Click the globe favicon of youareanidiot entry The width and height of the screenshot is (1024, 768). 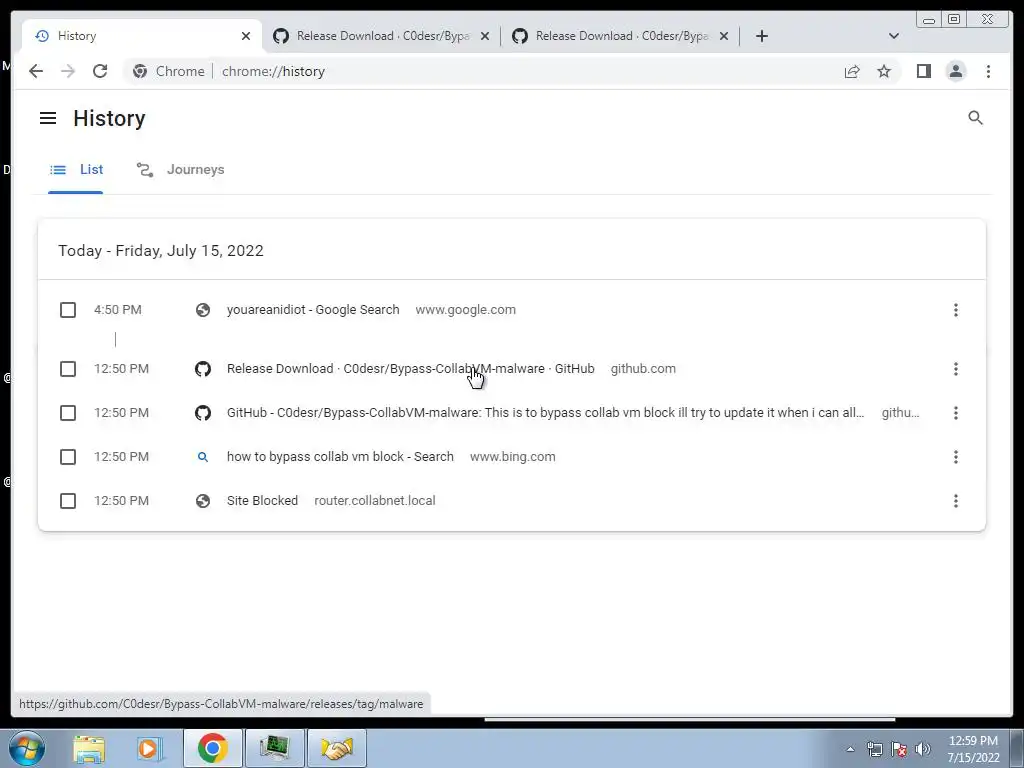pyautogui.click(x=203, y=310)
